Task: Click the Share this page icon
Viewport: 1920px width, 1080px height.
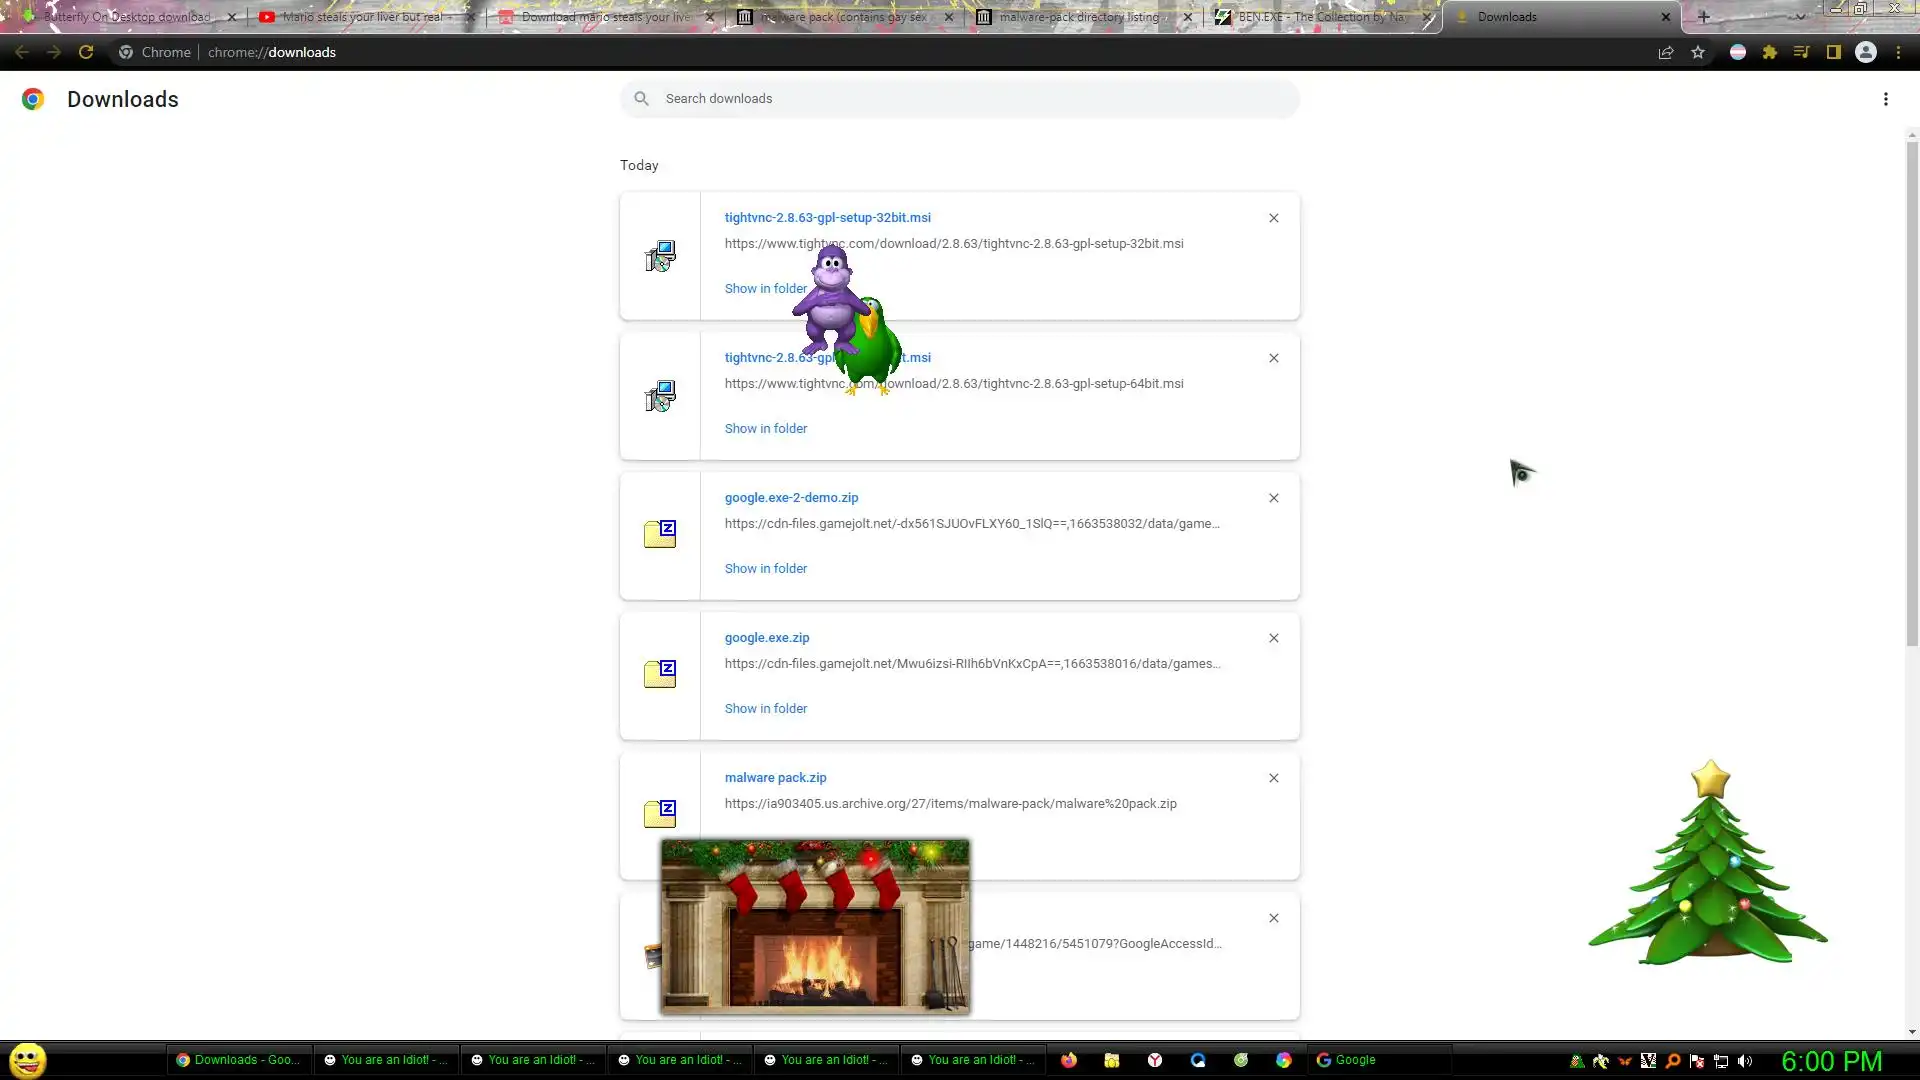Action: [x=1666, y=52]
